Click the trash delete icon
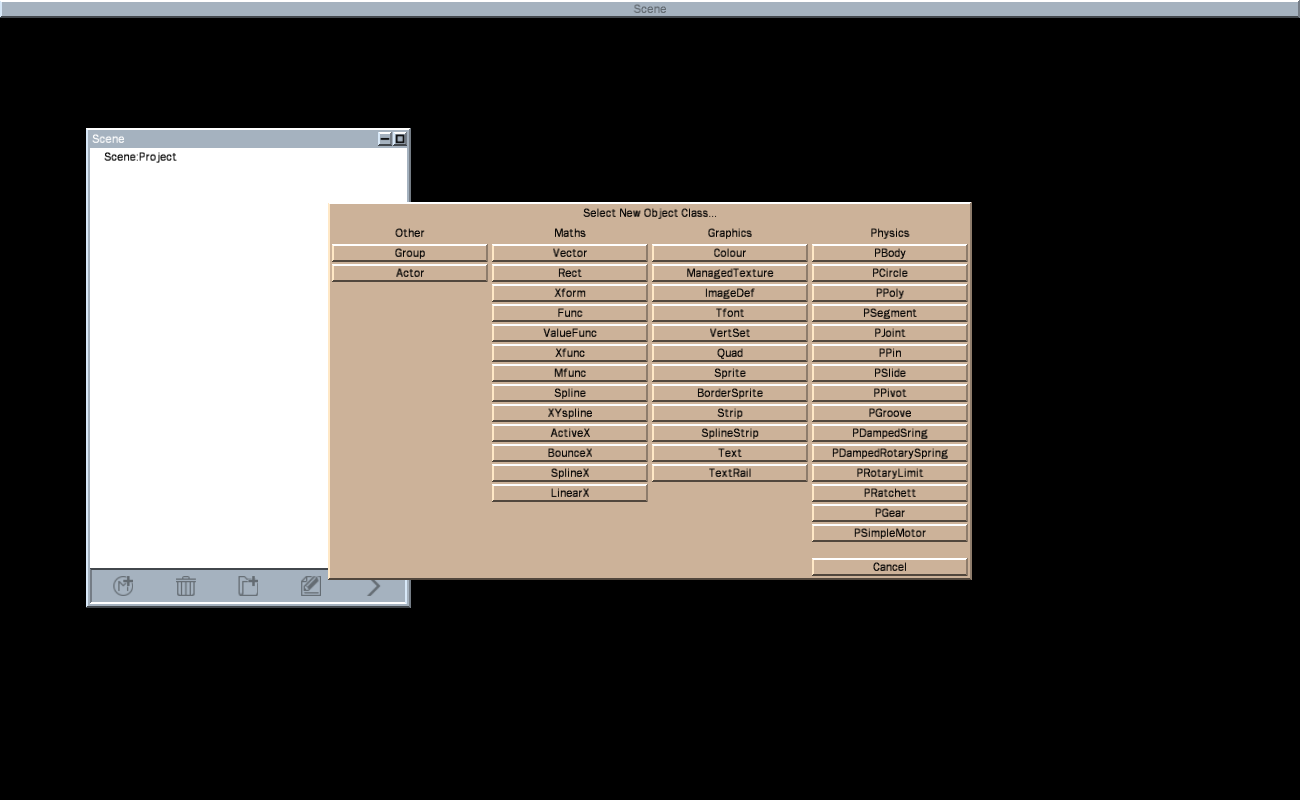This screenshot has height=800, width=1300. (x=186, y=586)
